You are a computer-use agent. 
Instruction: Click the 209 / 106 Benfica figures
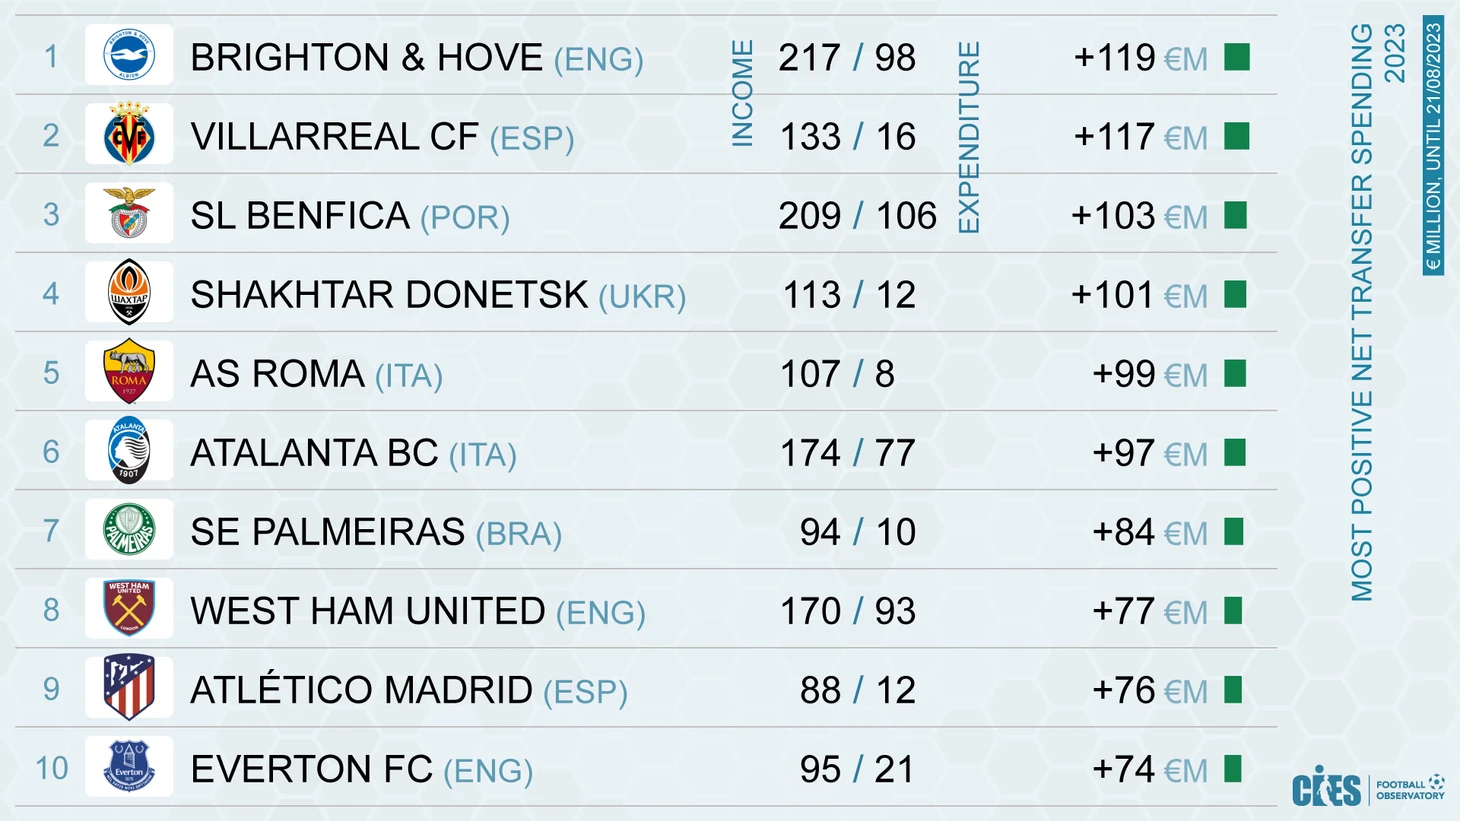click(x=858, y=216)
